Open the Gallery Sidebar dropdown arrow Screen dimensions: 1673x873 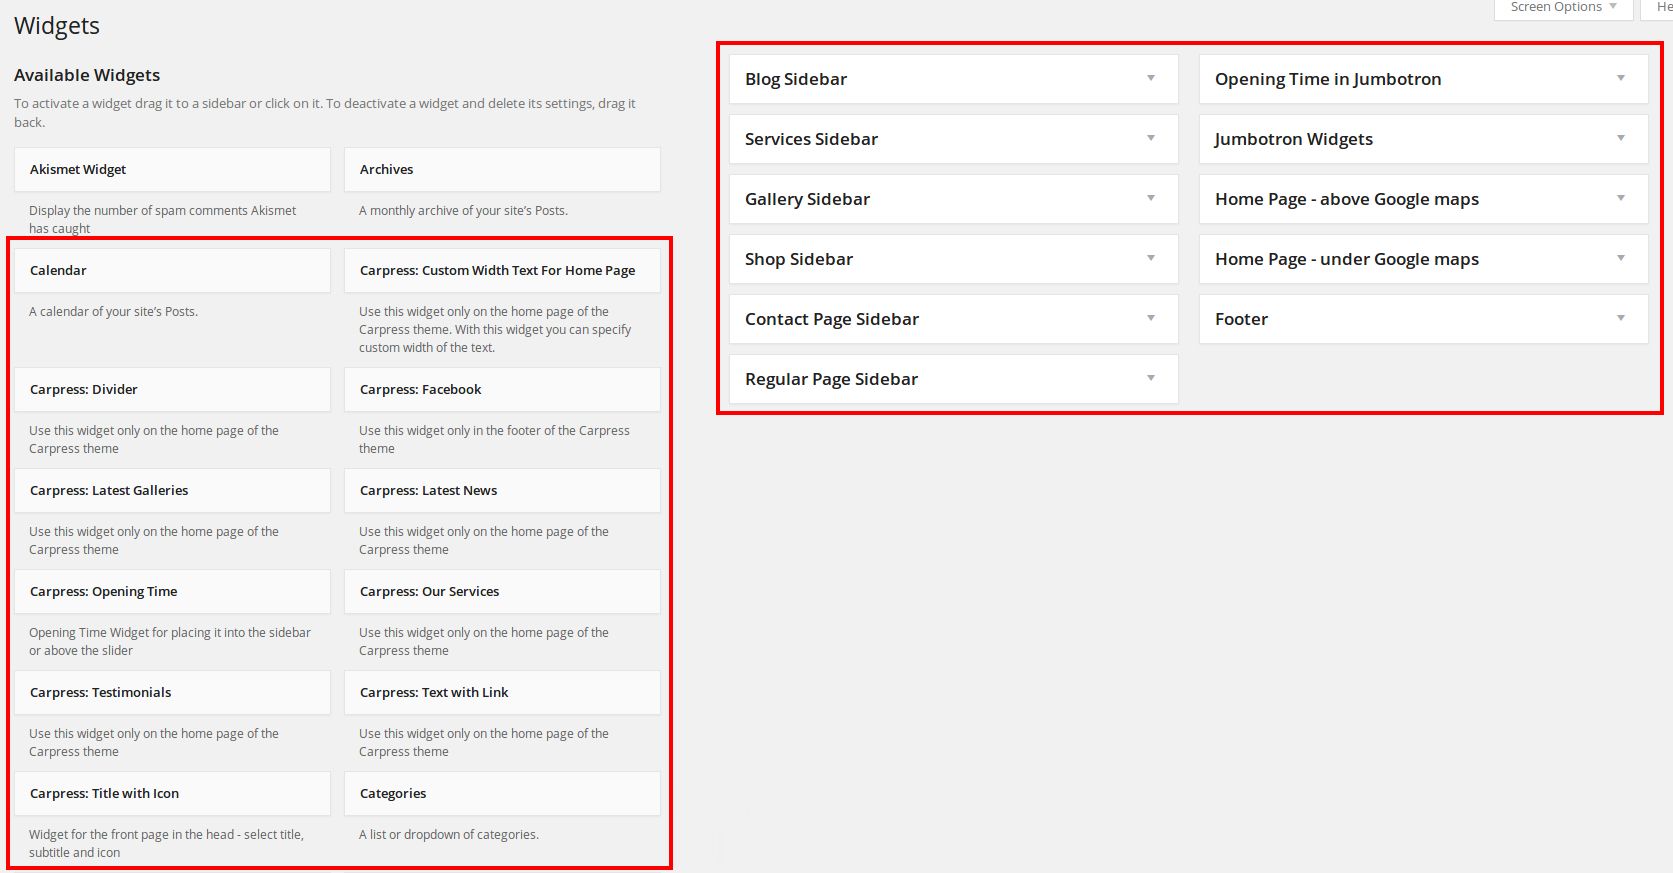pyautogui.click(x=1150, y=199)
